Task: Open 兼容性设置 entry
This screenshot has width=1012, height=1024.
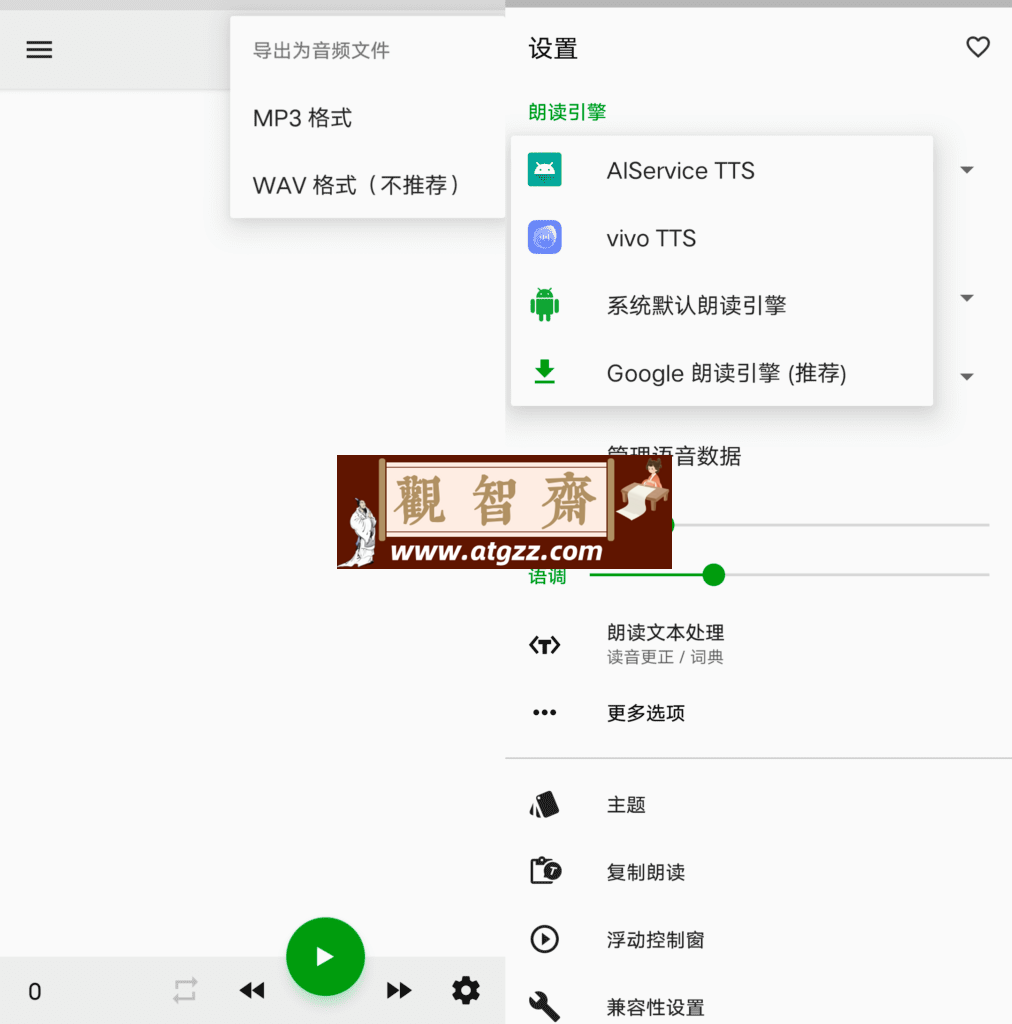Action: 759,1006
